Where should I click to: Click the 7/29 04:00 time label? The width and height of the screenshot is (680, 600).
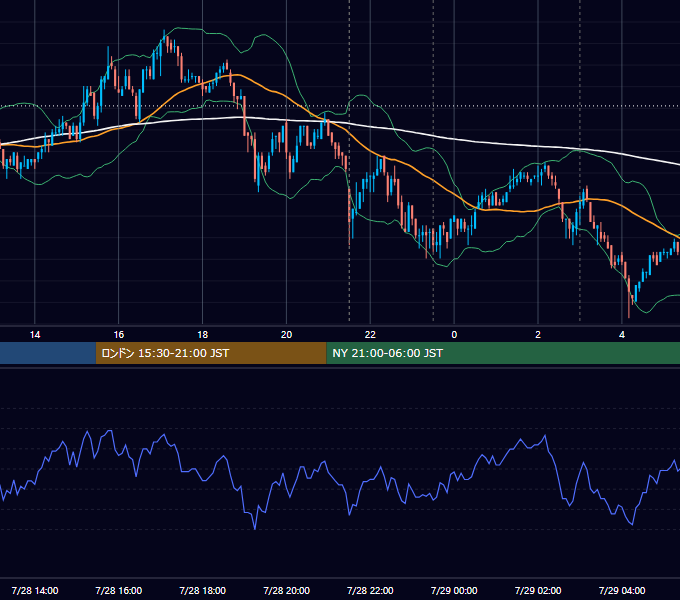pyautogui.click(x=622, y=590)
